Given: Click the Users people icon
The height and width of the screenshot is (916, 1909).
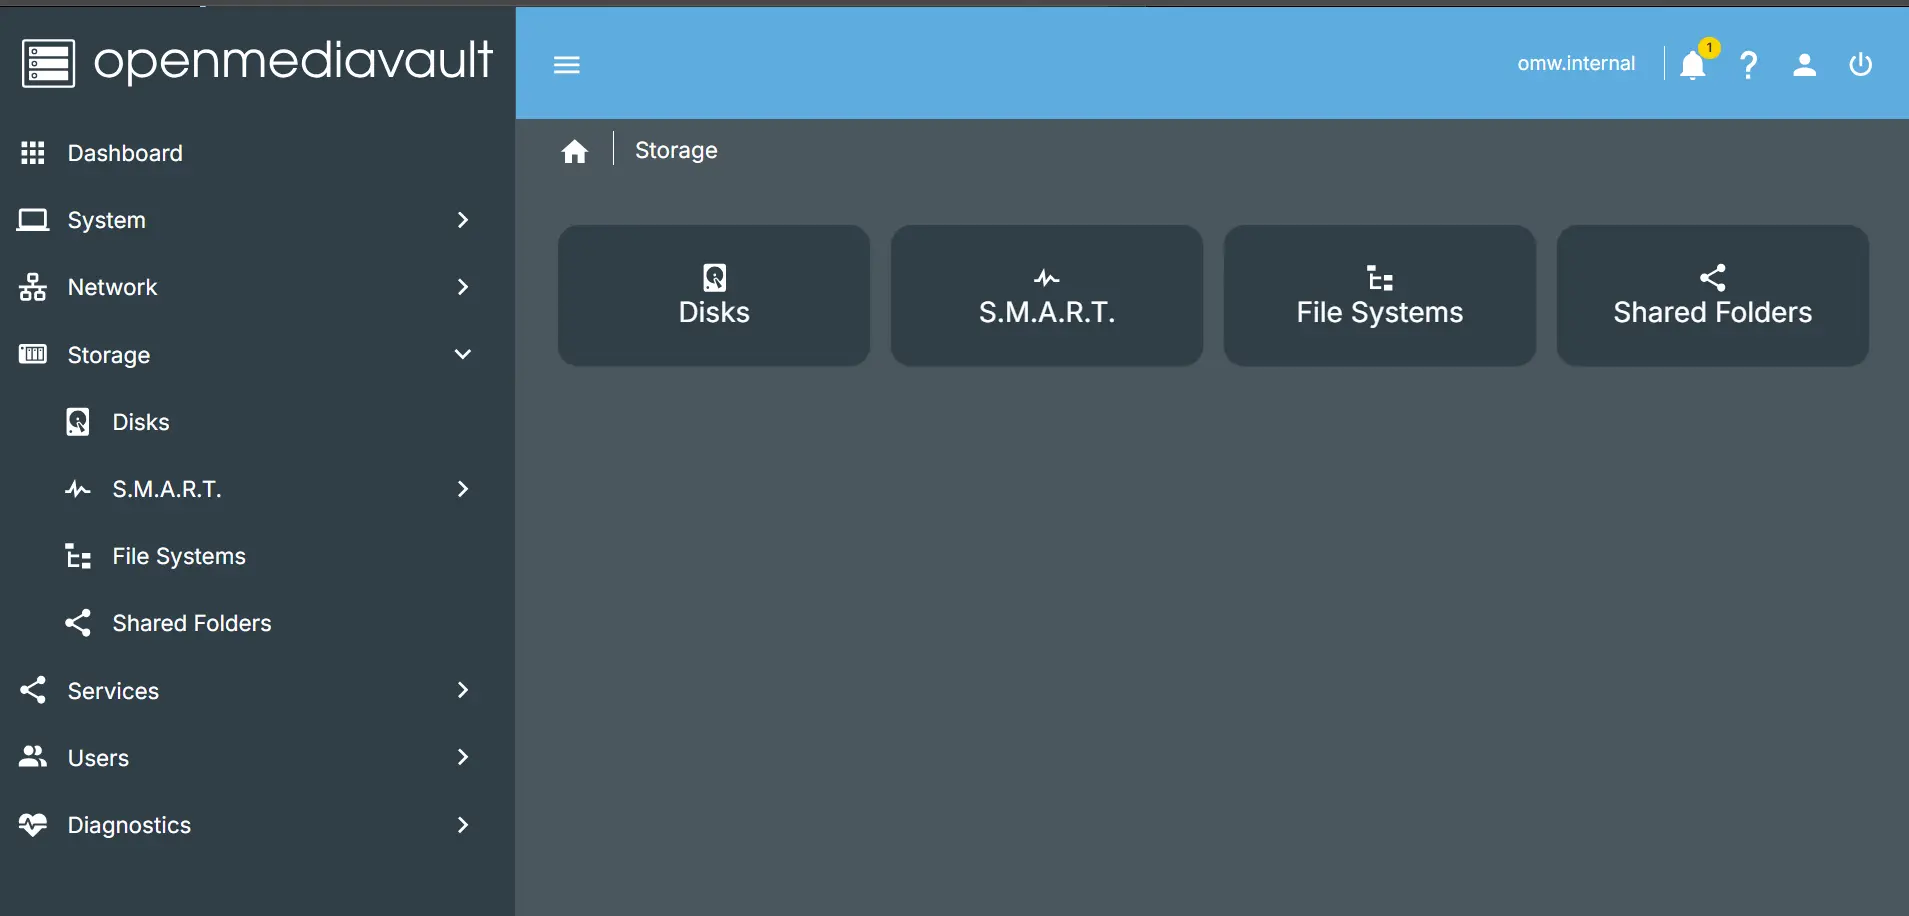Looking at the screenshot, I should pos(33,757).
